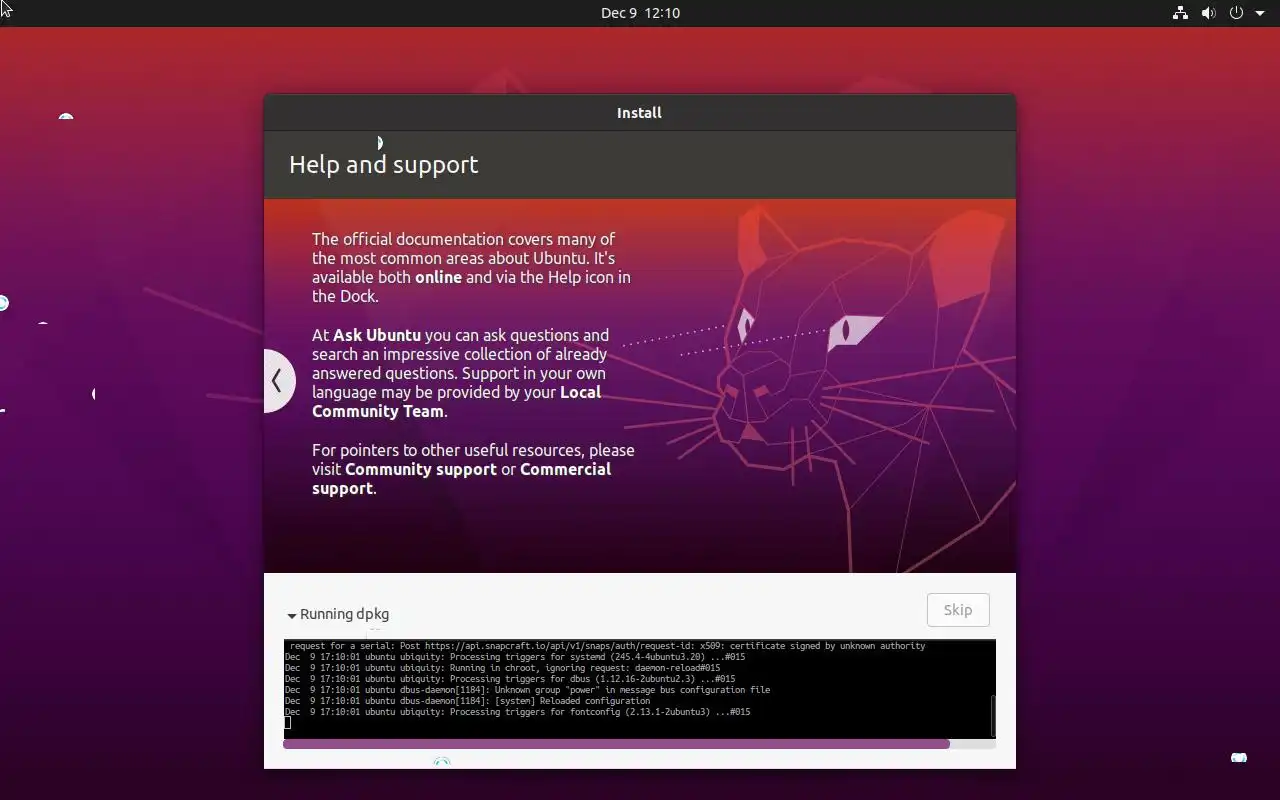Screen dimensions: 1280x800
Task: Click the installation progress bar
Action: coord(639,744)
